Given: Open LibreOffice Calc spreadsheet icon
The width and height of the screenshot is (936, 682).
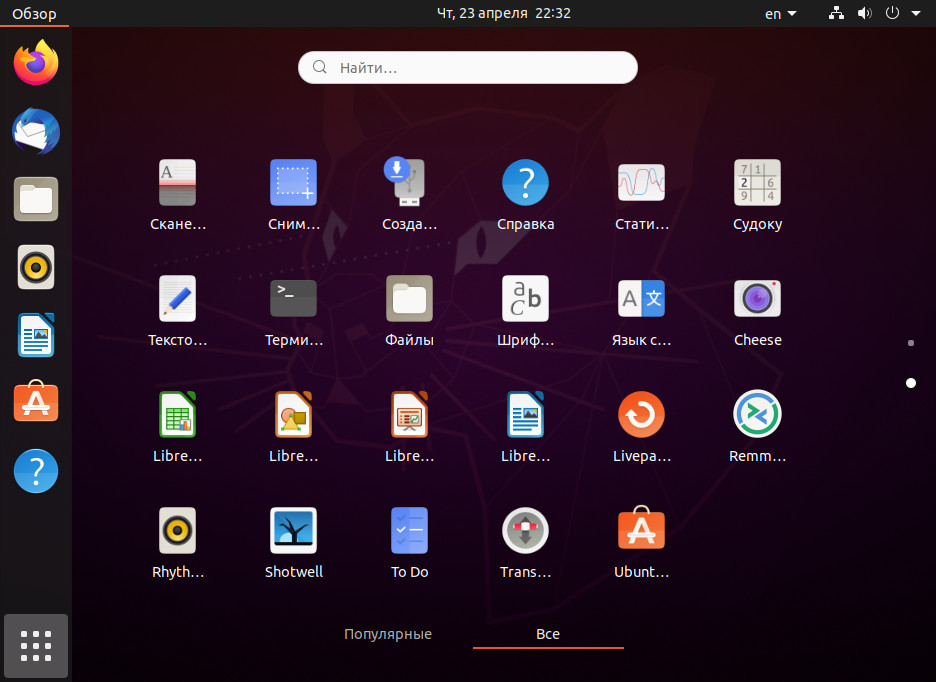Looking at the screenshot, I should pyautogui.click(x=177, y=414).
